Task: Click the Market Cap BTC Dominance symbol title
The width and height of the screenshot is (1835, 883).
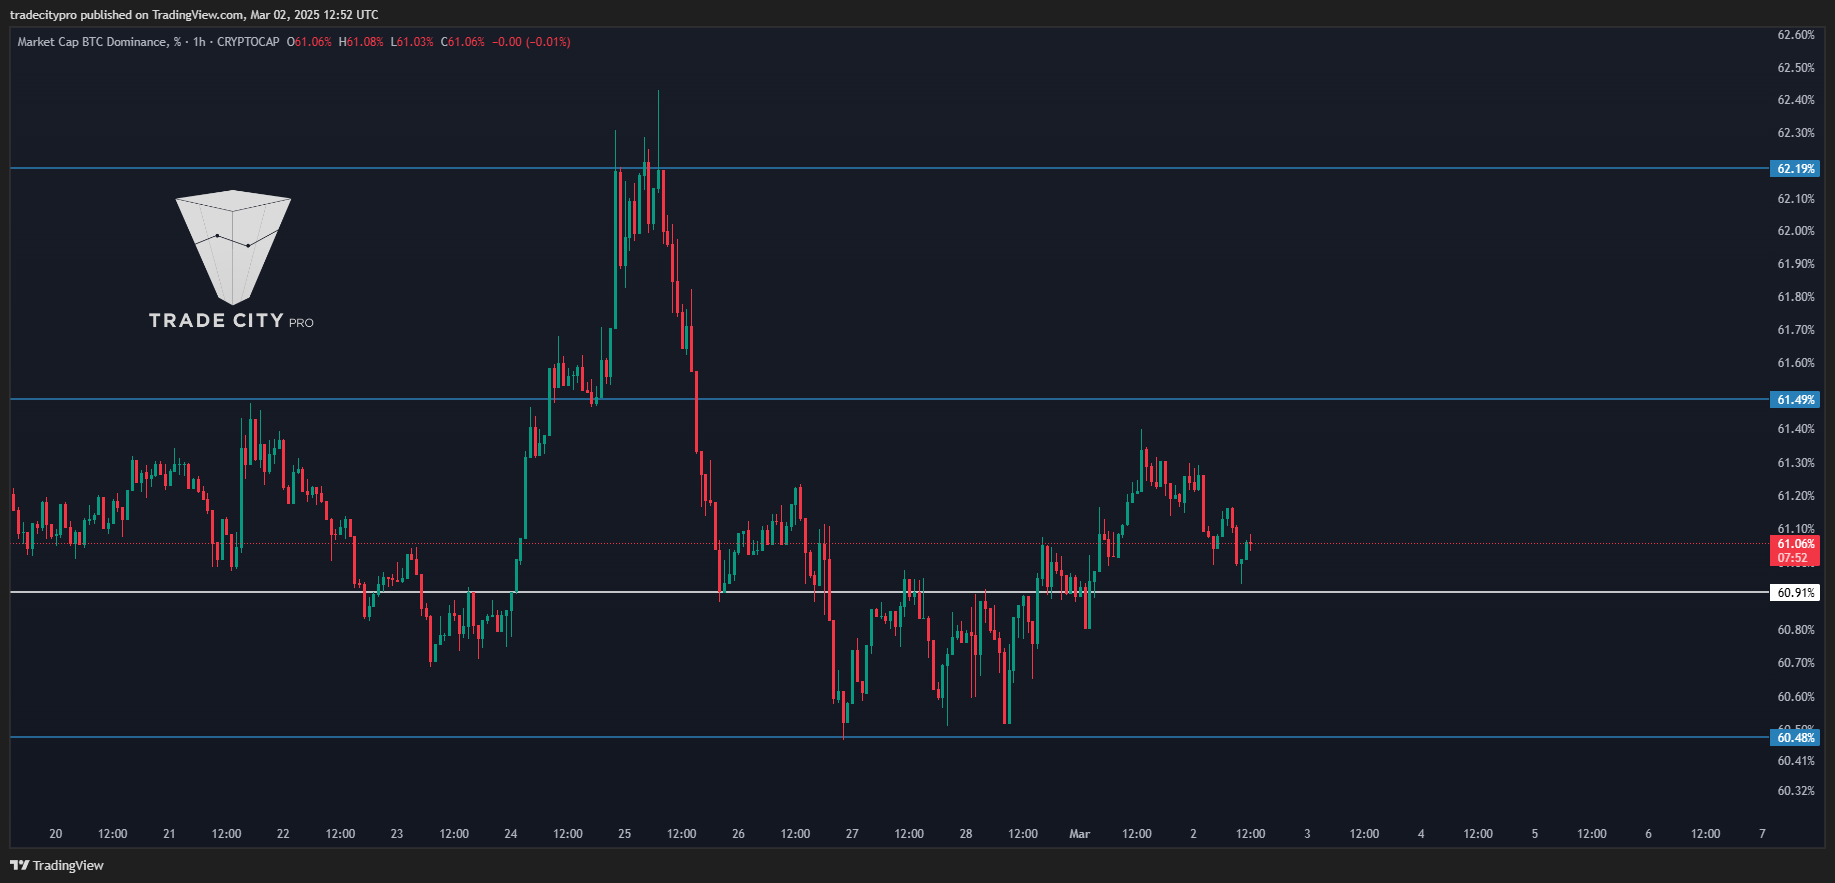Action: [x=99, y=42]
